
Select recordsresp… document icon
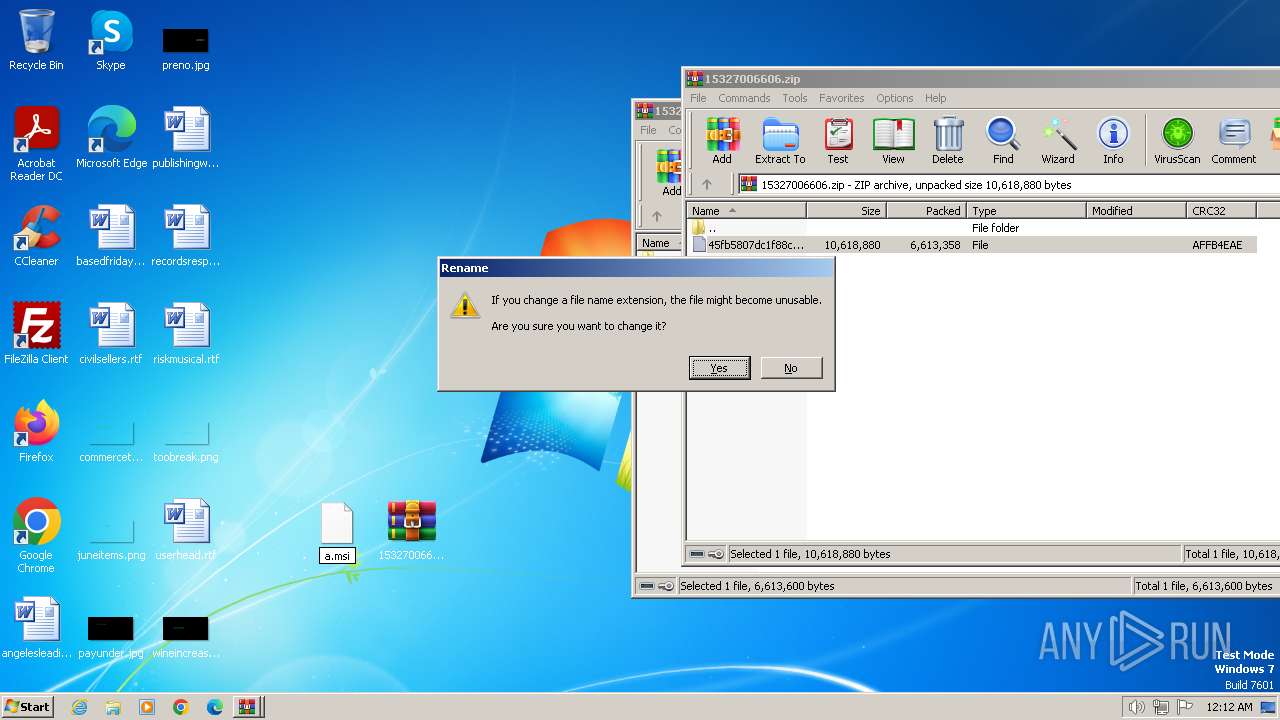click(186, 236)
